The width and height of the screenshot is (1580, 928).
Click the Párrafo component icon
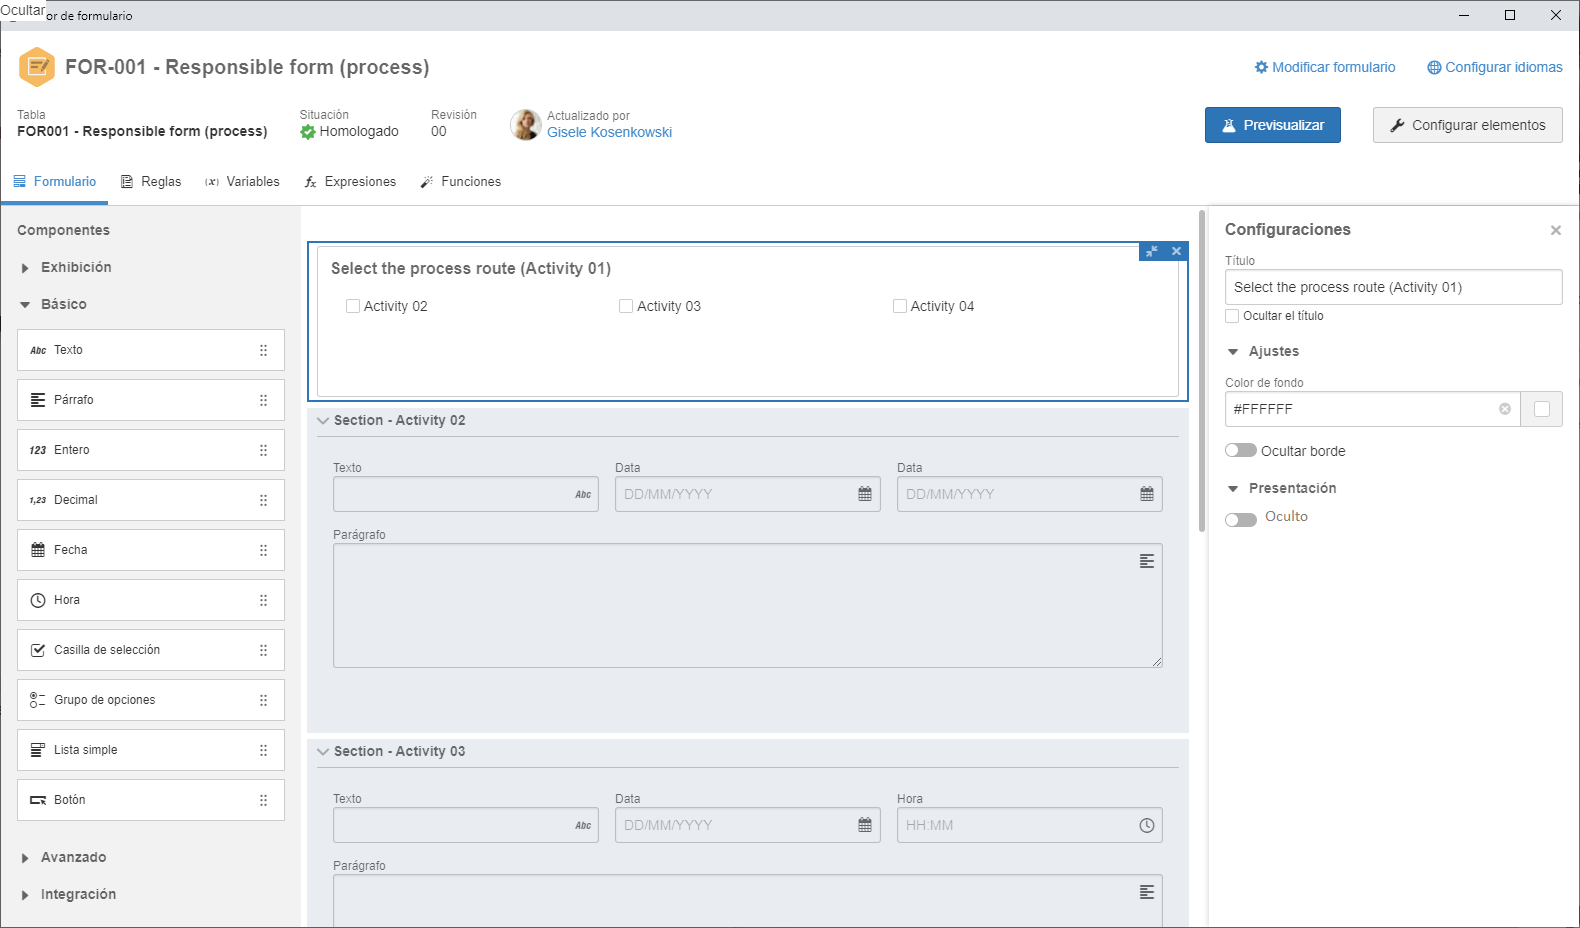click(x=38, y=400)
